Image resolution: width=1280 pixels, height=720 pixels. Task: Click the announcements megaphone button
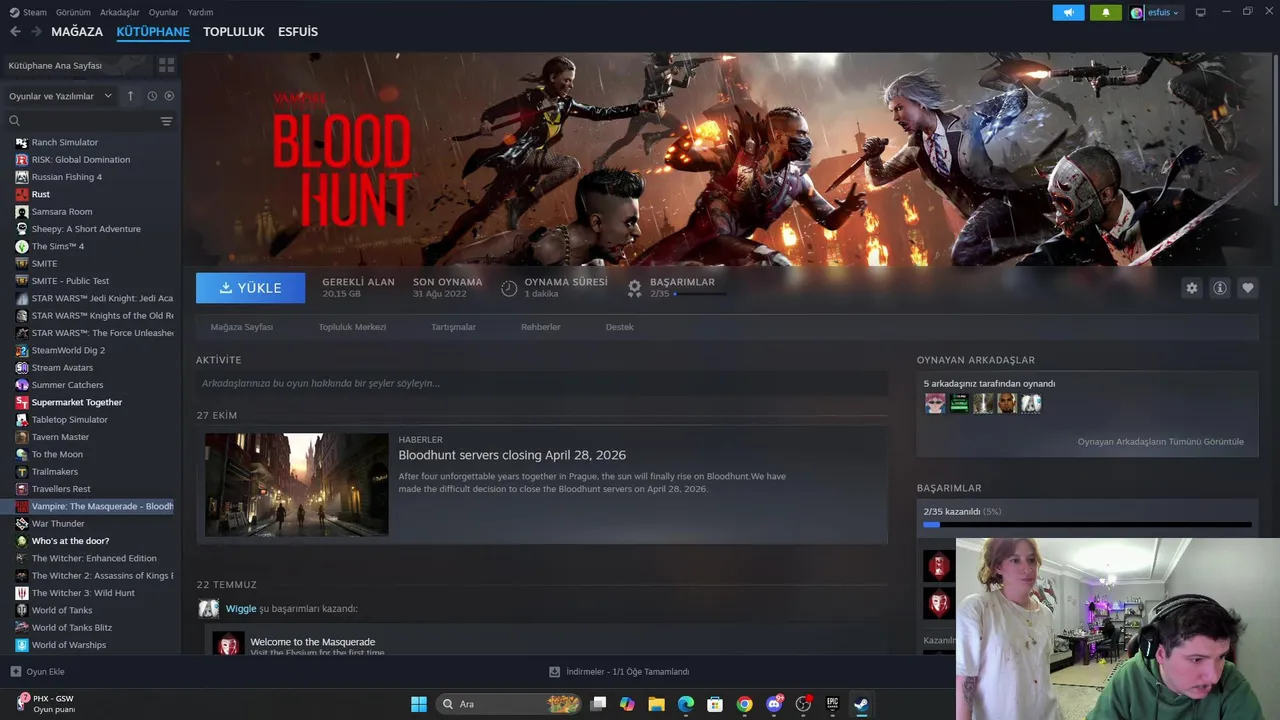[x=1068, y=13]
